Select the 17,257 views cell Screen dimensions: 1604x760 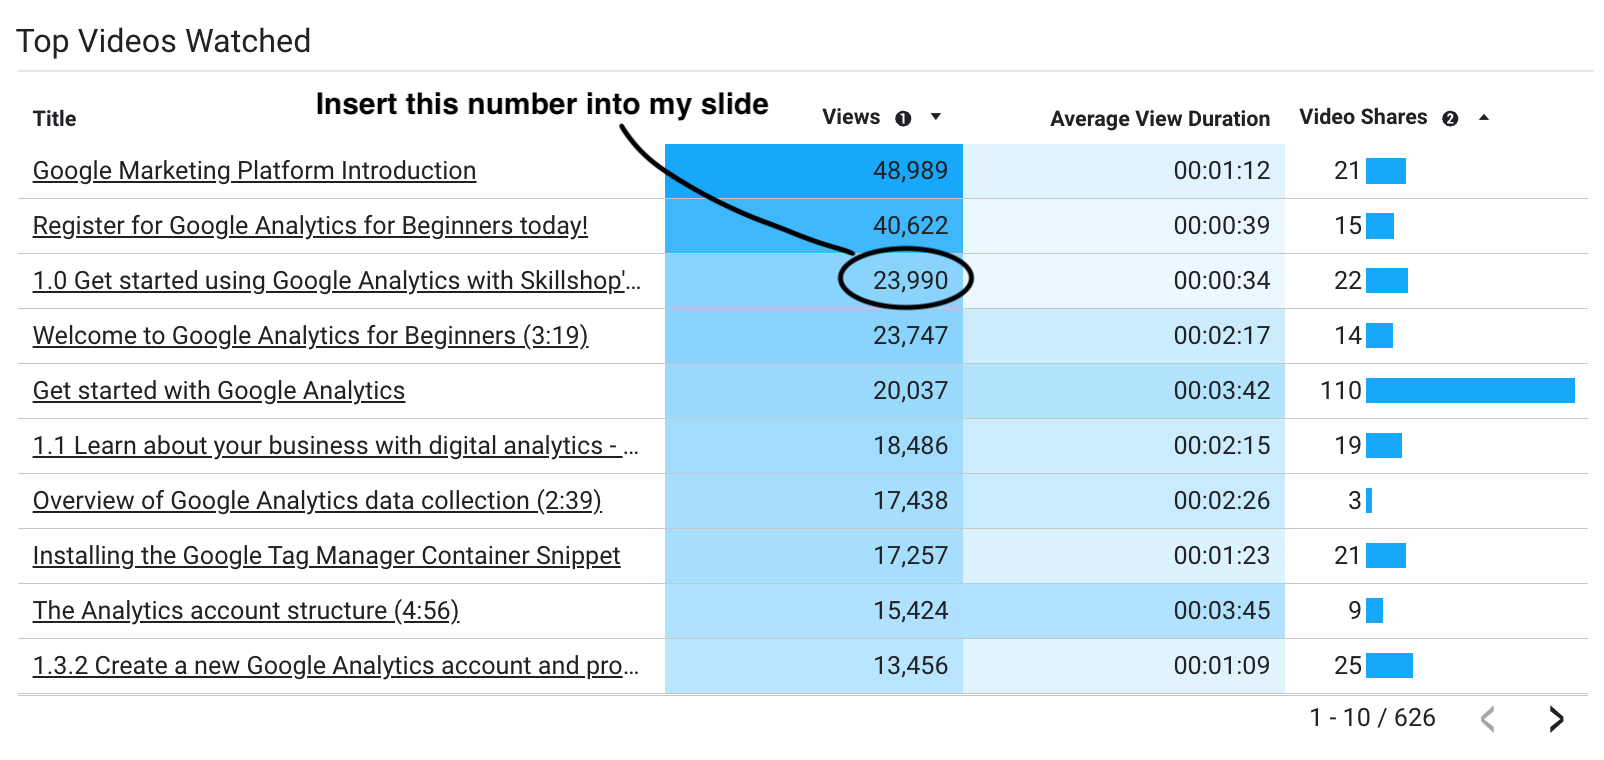[x=814, y=556]
